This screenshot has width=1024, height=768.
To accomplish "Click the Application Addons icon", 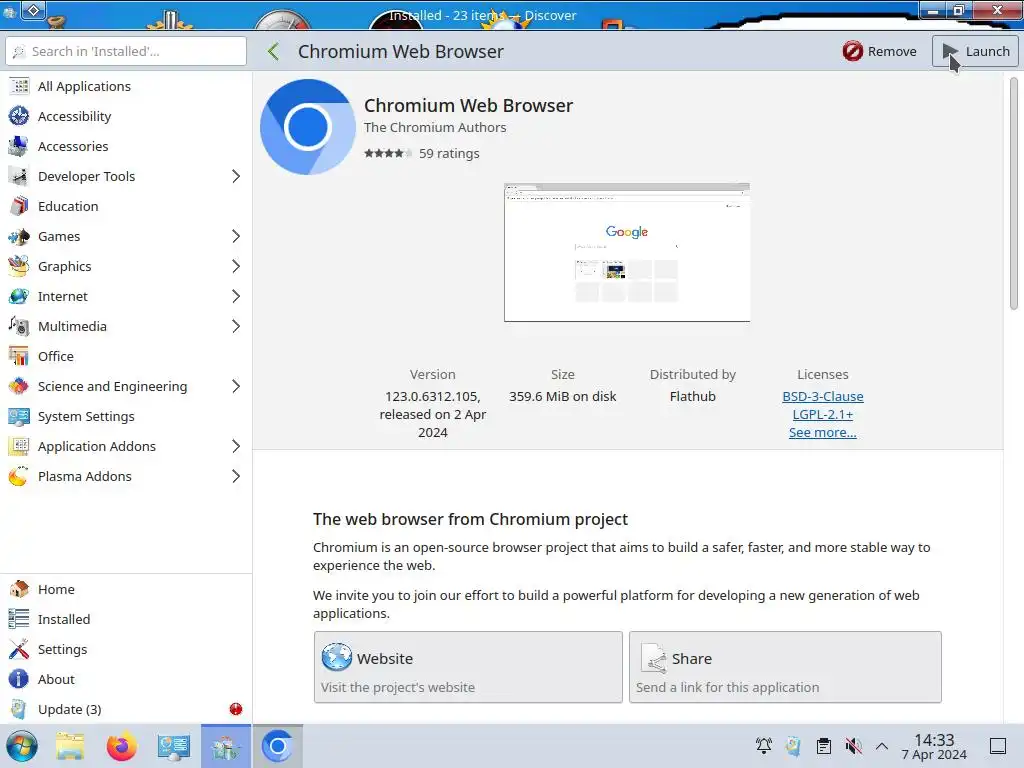I will pyautogui.click(x=19, y=447).
